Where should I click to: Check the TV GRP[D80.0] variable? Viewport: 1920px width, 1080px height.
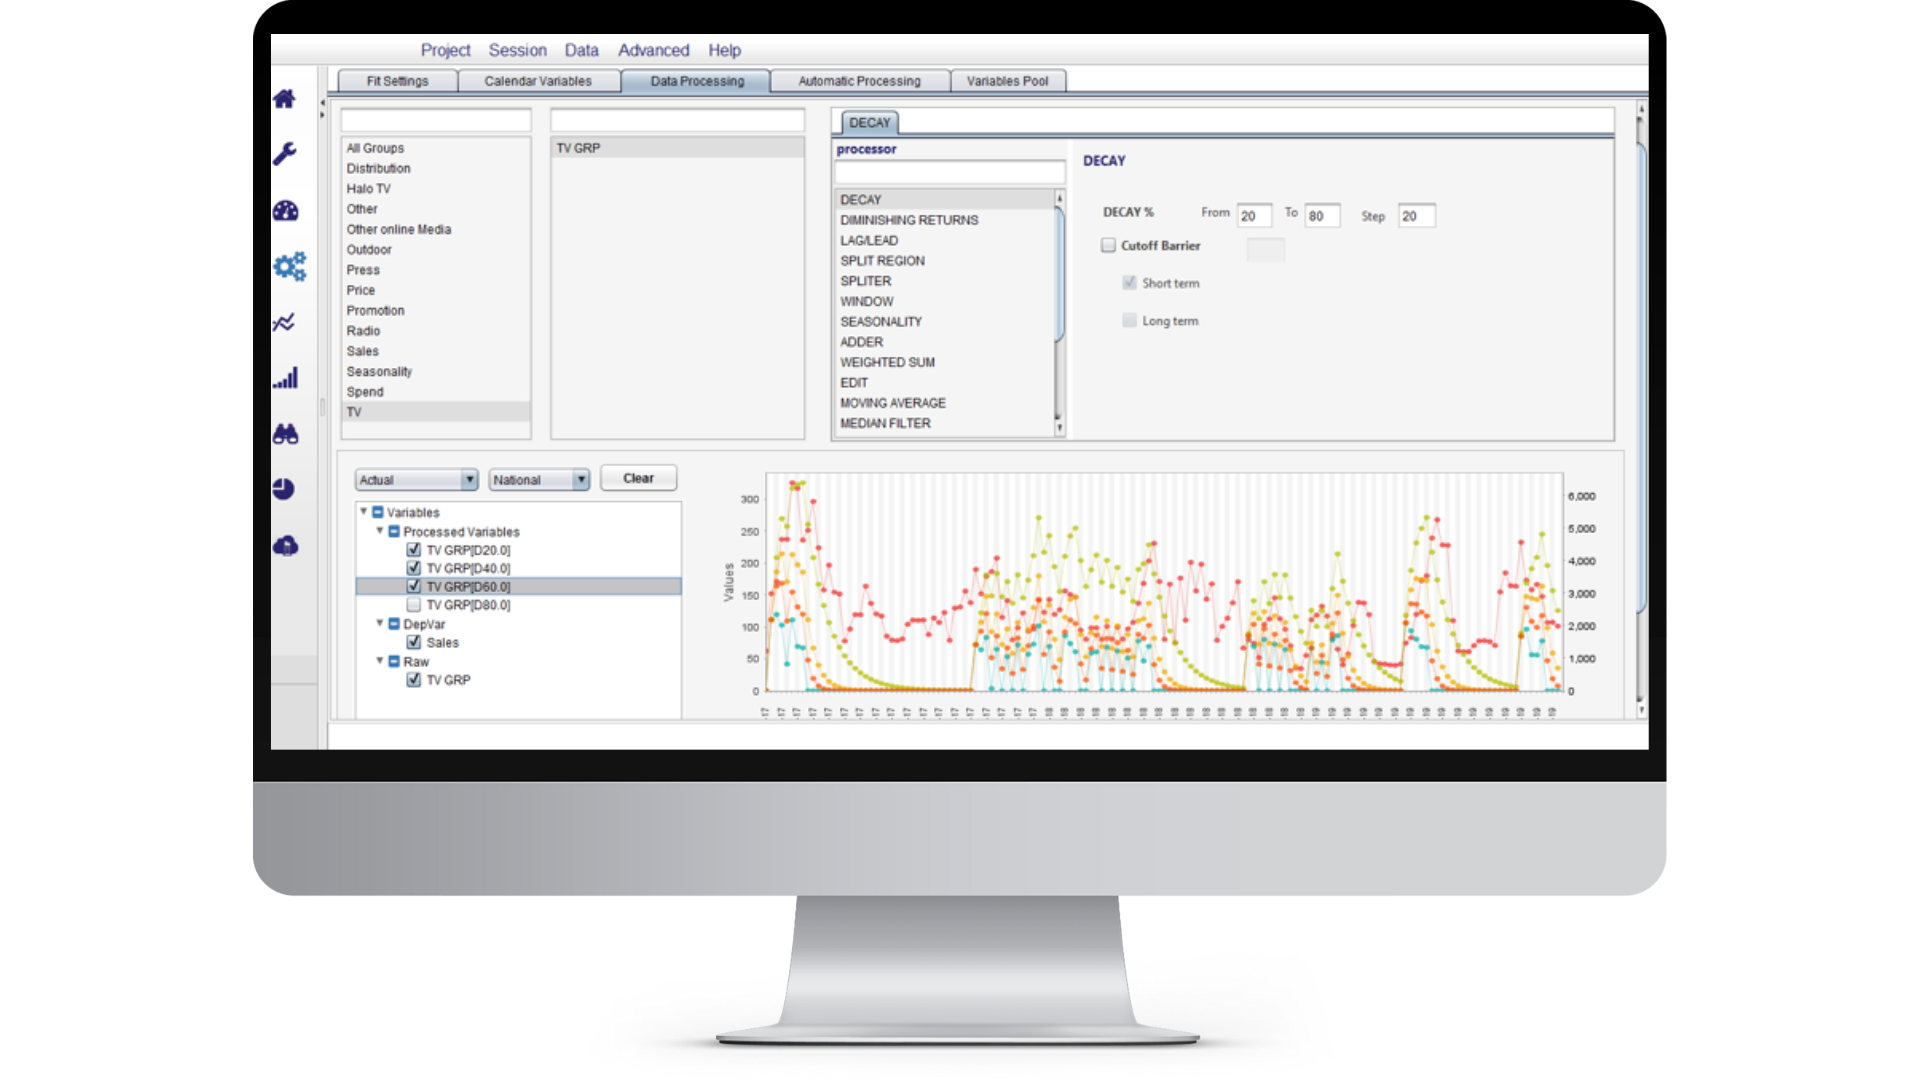pos(414,605)
